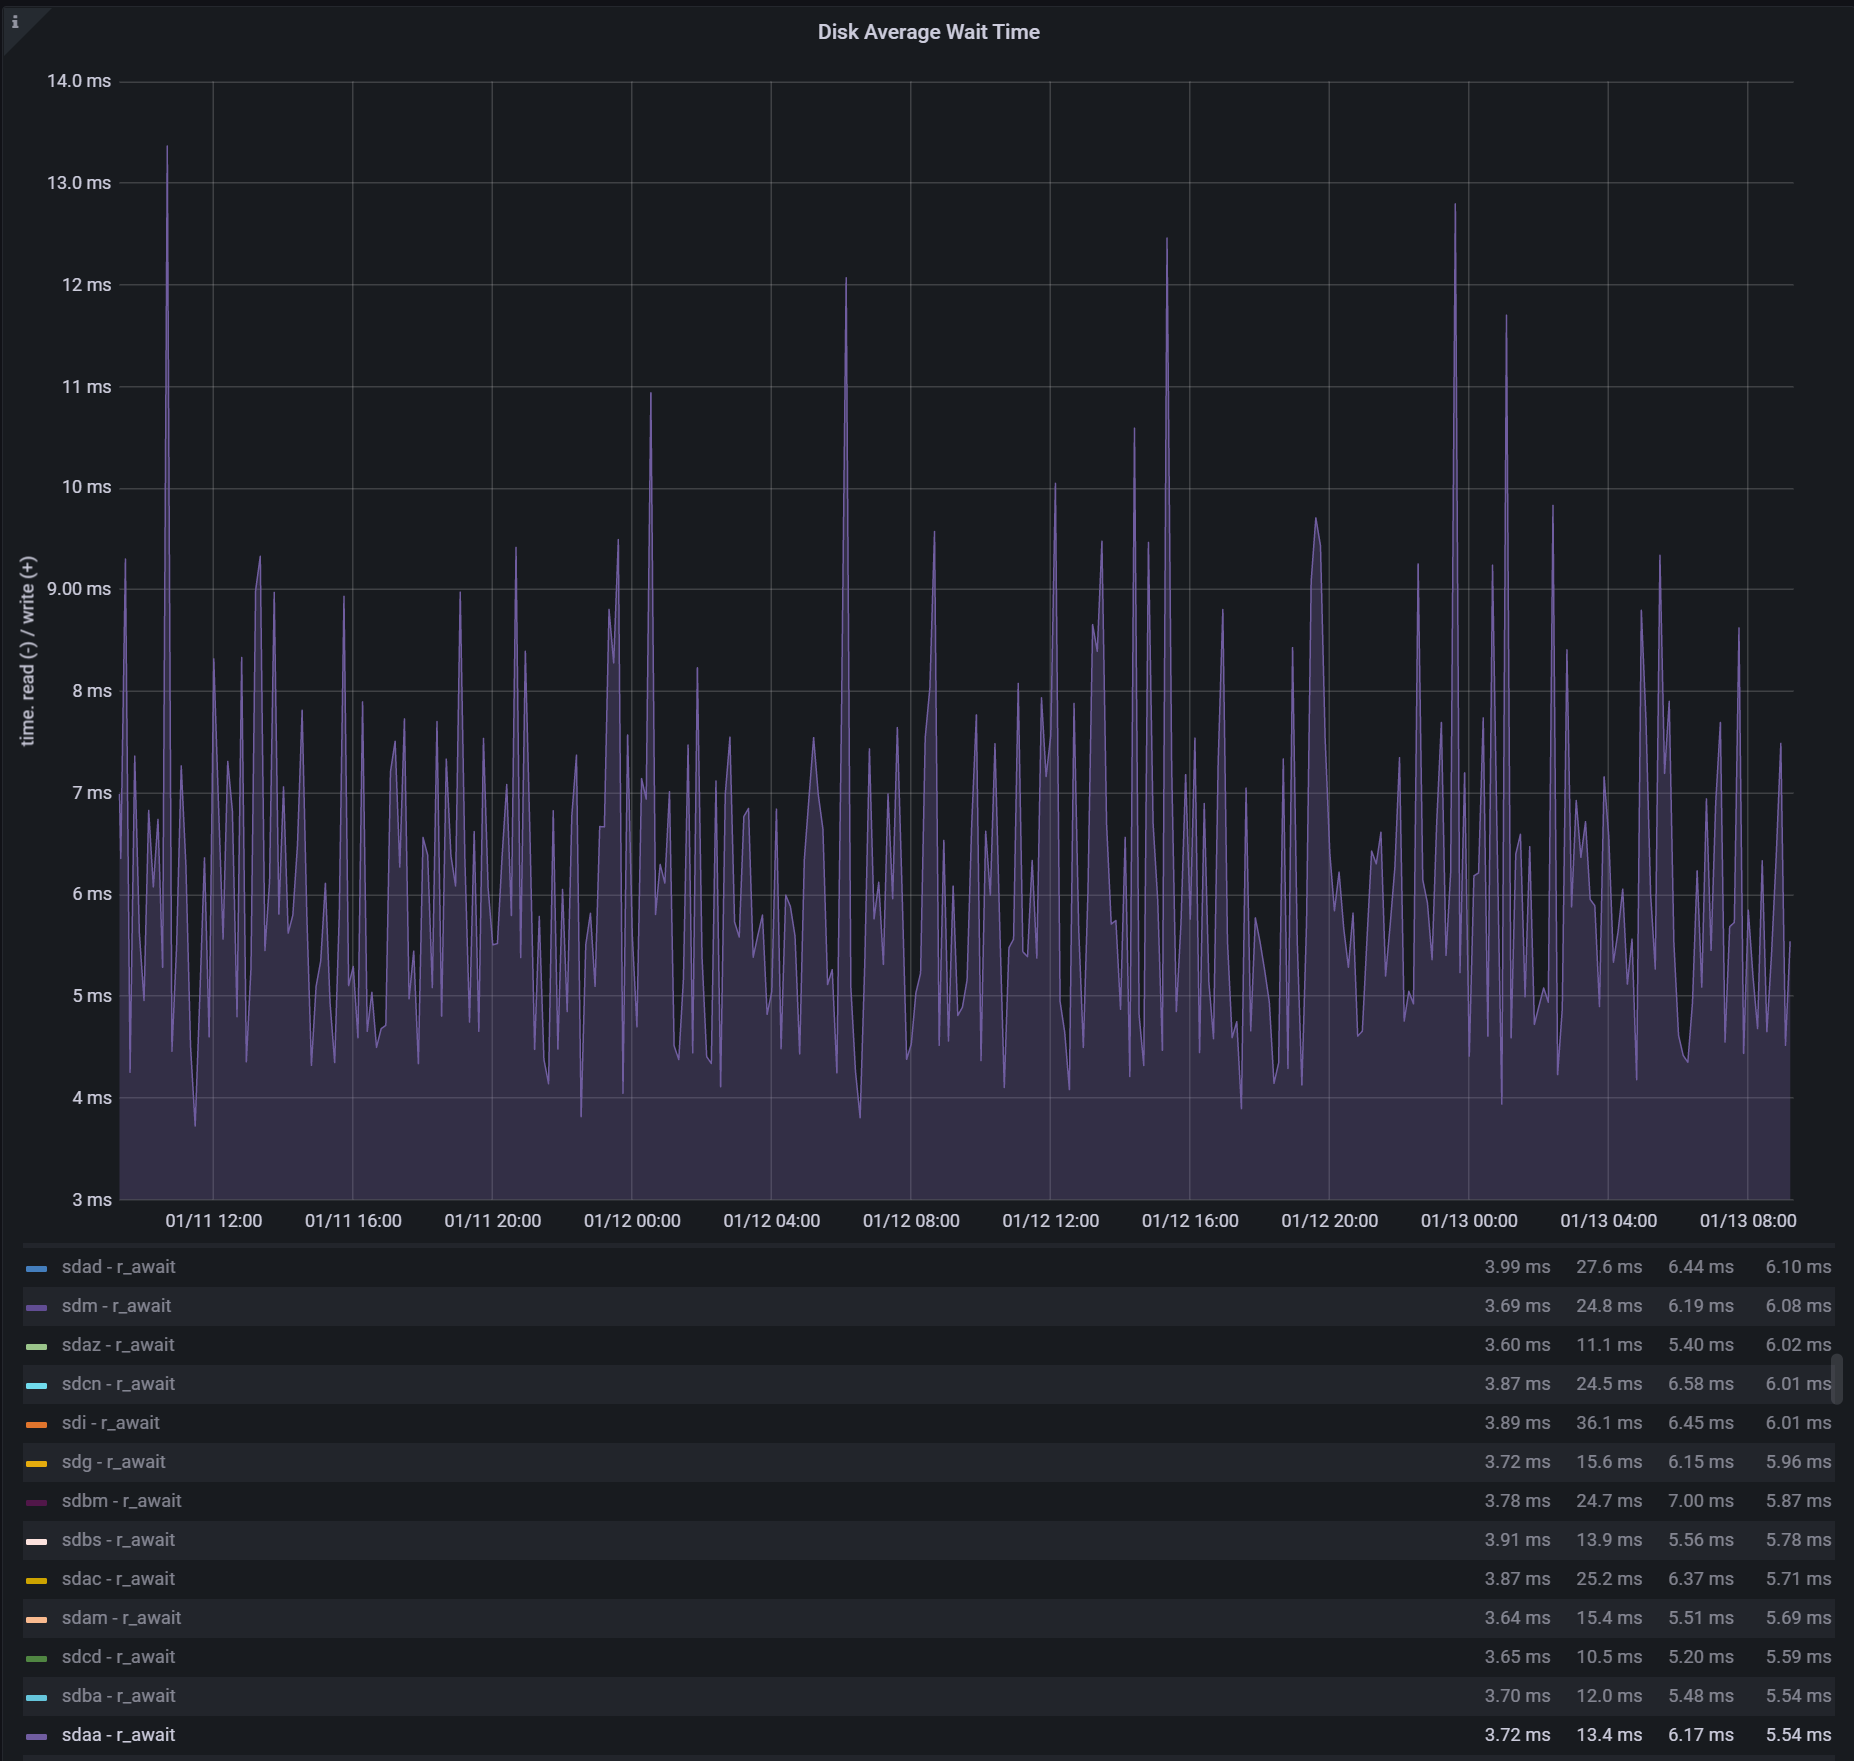Click the 01/12 16:00 x-axis label
The image size is (1854, 1761).
1190,1221
